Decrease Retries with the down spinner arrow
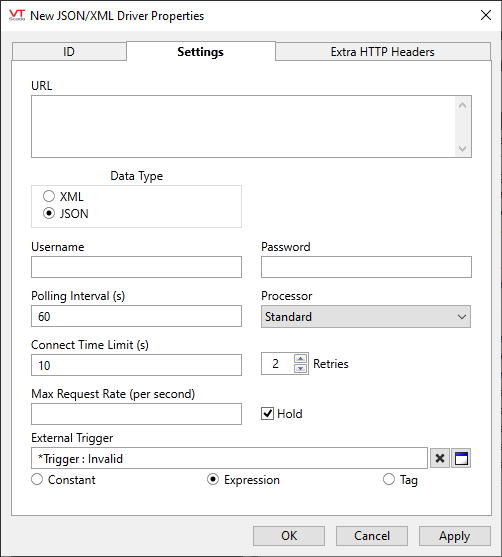 coord(301,368)
